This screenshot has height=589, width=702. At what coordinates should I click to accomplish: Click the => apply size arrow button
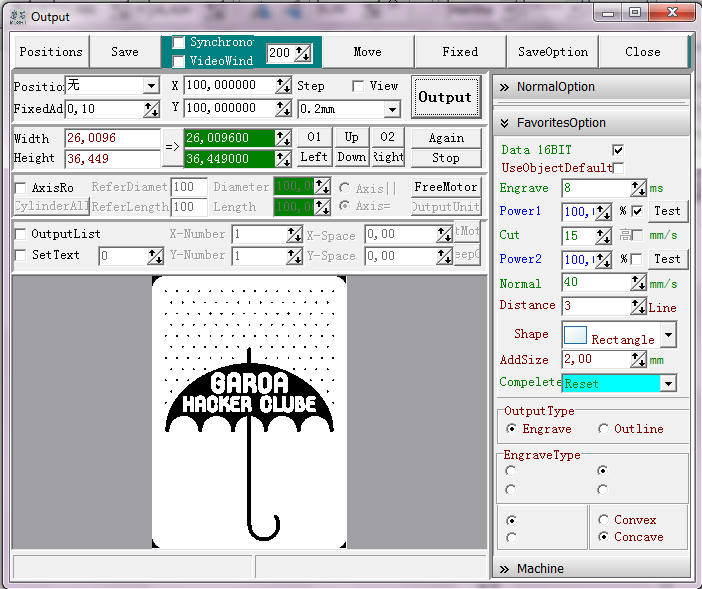tap(172, 148)
